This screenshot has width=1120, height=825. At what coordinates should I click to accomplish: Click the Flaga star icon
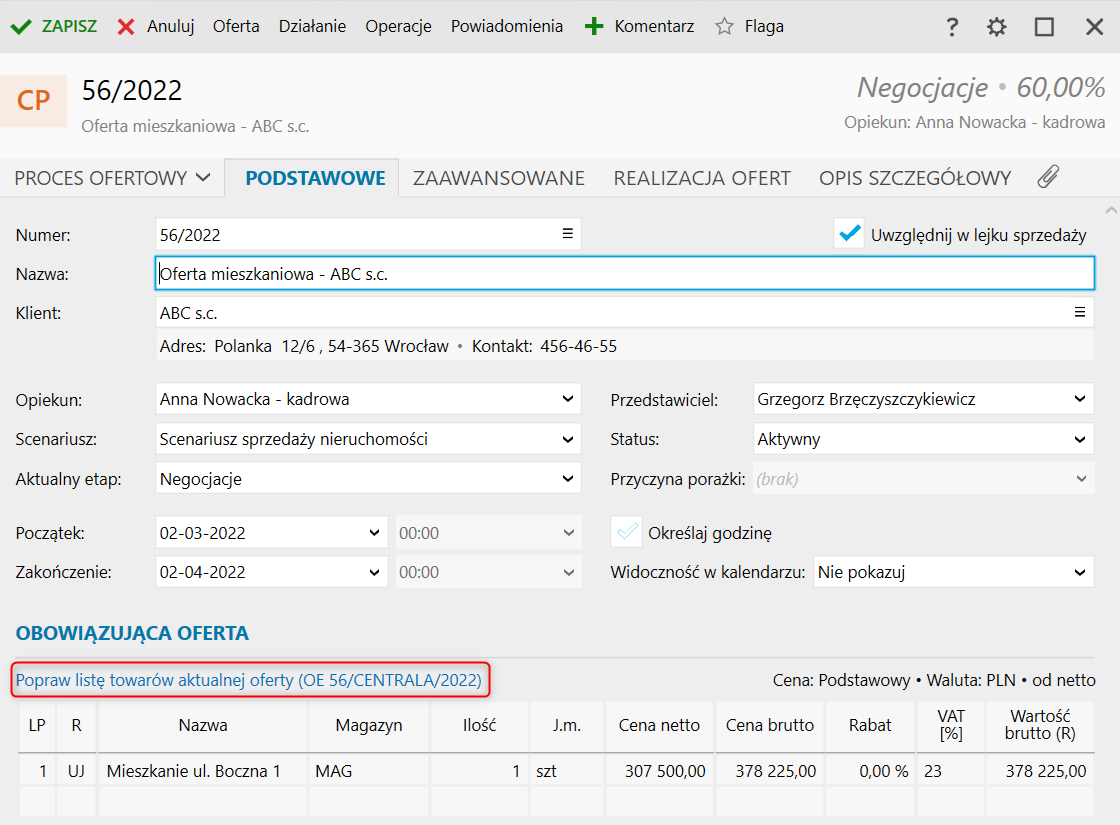725,27
